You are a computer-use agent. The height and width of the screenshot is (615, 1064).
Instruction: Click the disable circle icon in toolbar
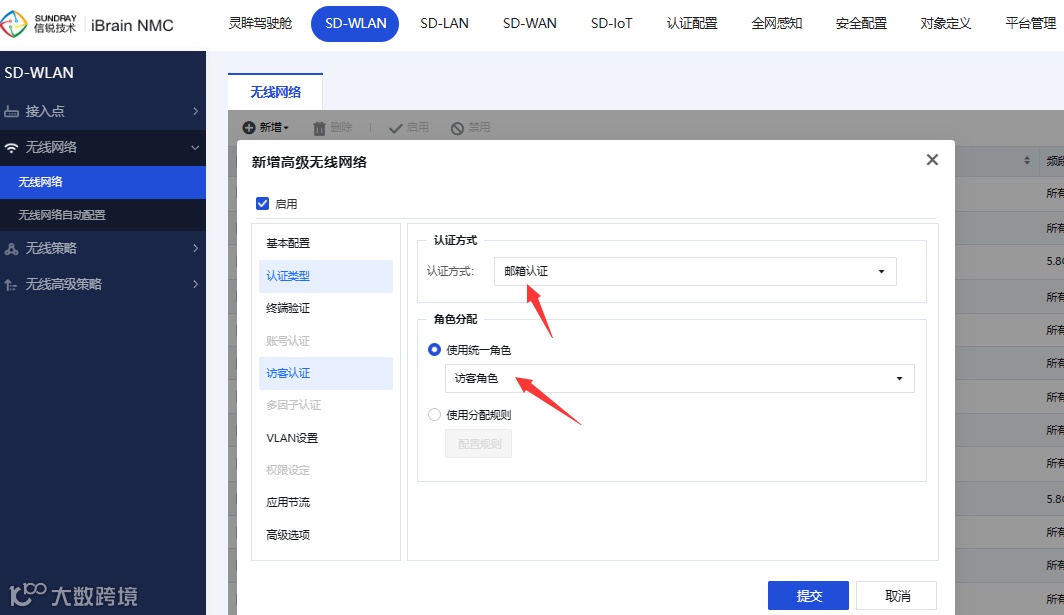click(457, 128)
